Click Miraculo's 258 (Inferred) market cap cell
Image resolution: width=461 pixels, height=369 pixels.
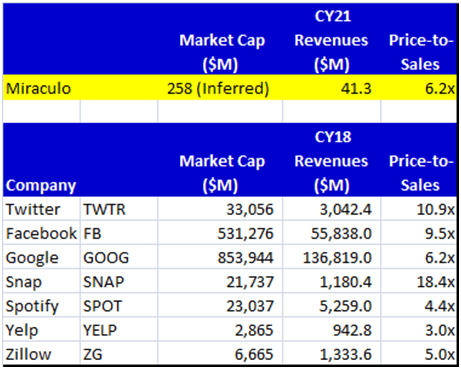[x=220, y=89]
